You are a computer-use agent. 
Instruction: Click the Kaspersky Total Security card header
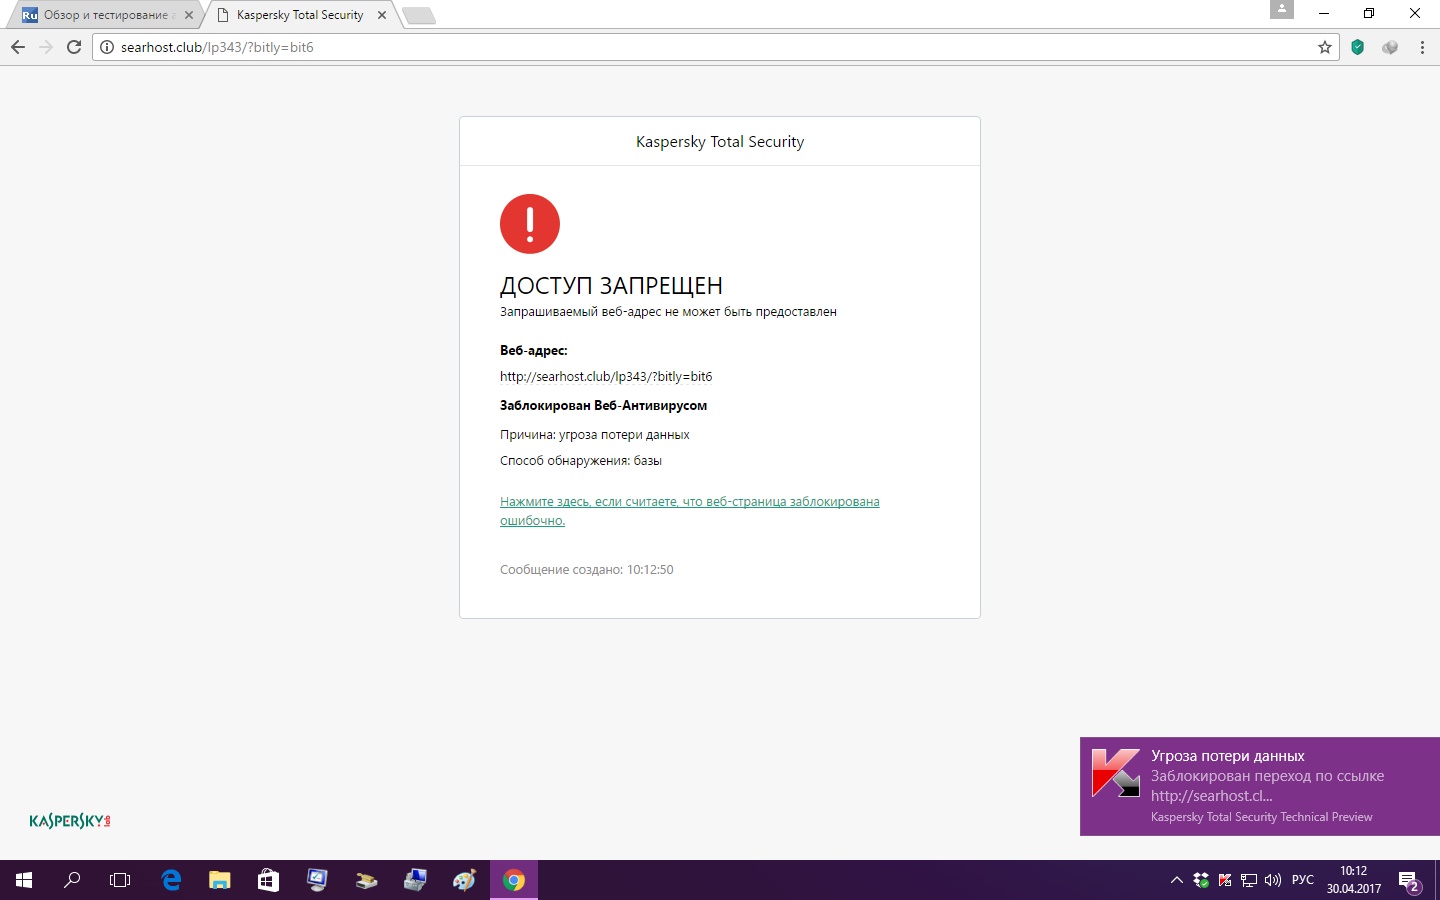[720, 142]
